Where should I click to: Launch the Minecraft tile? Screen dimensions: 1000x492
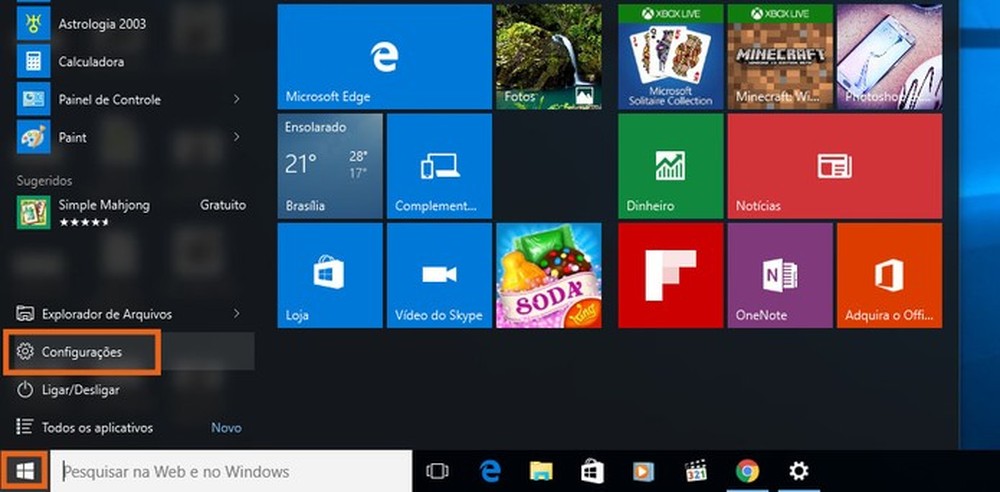(780, 56)
